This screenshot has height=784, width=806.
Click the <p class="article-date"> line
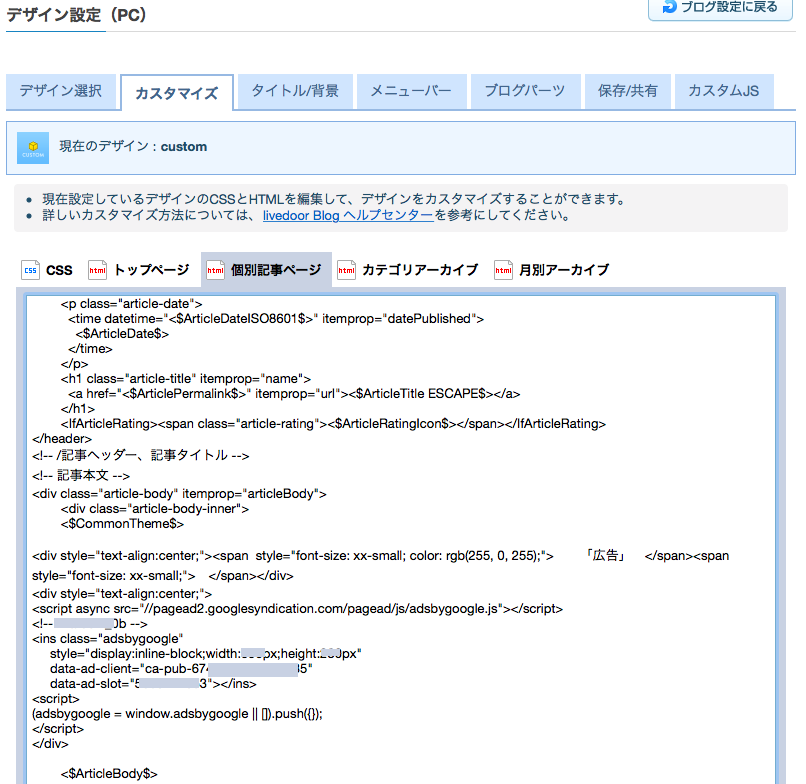(x=131, y=304)
